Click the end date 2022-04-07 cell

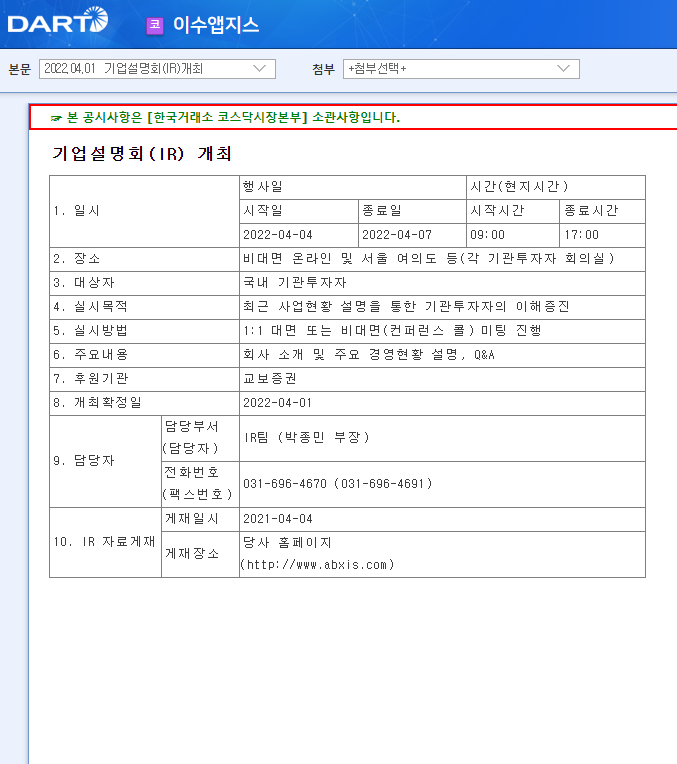tap(412, 235)
